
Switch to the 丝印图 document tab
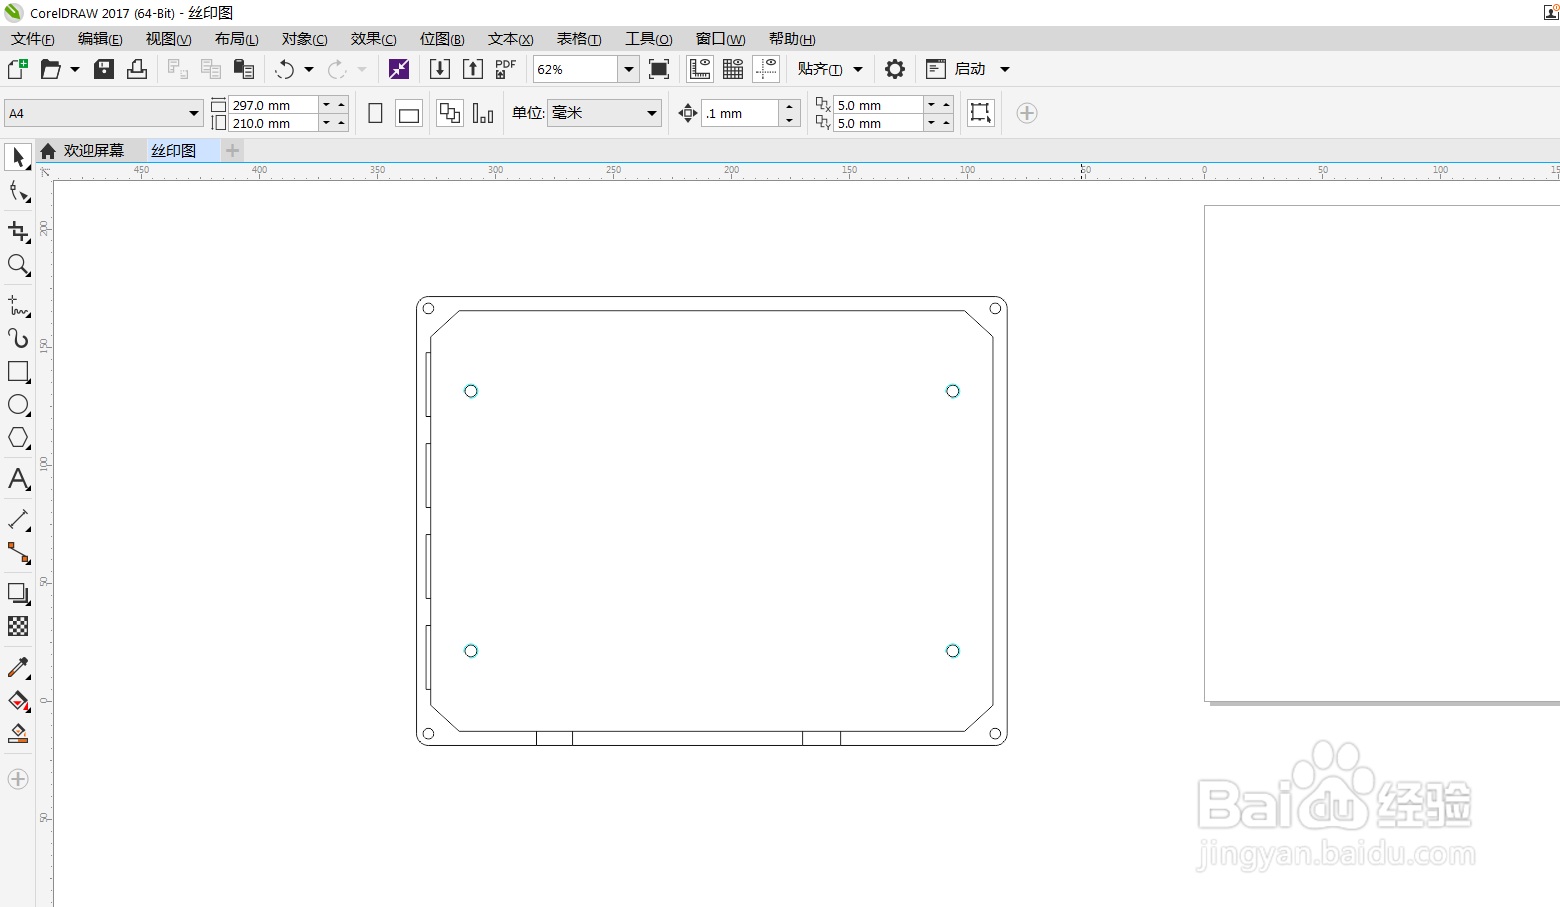pos(174,150)
